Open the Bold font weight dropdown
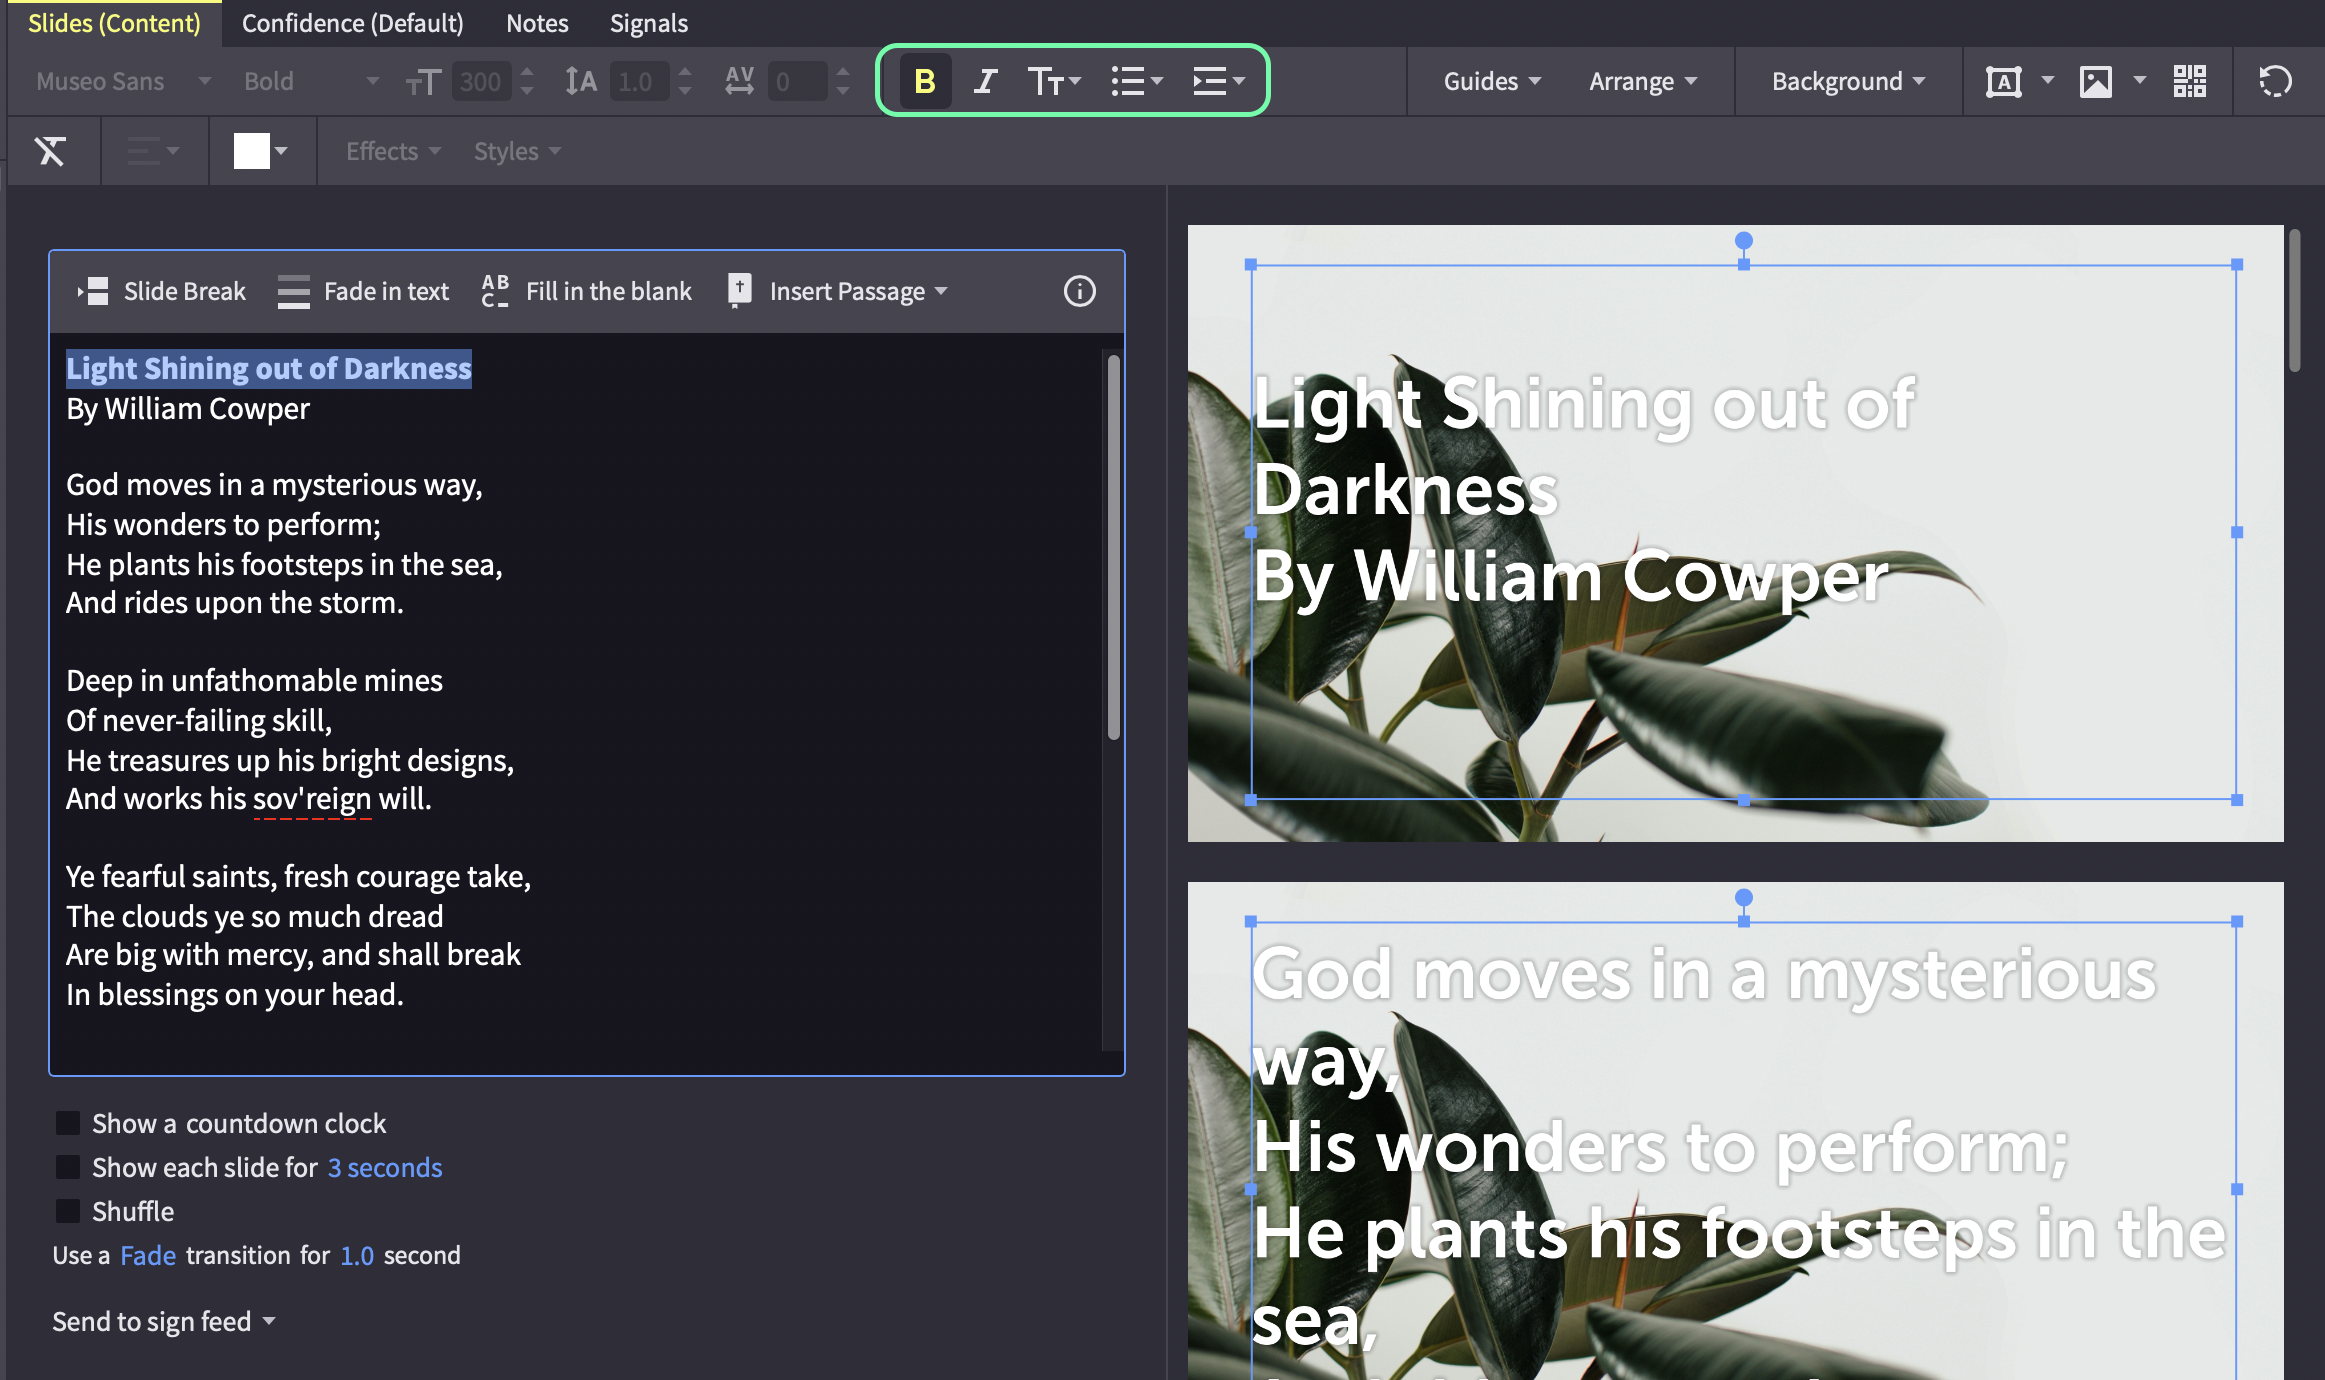 [311, 81]
